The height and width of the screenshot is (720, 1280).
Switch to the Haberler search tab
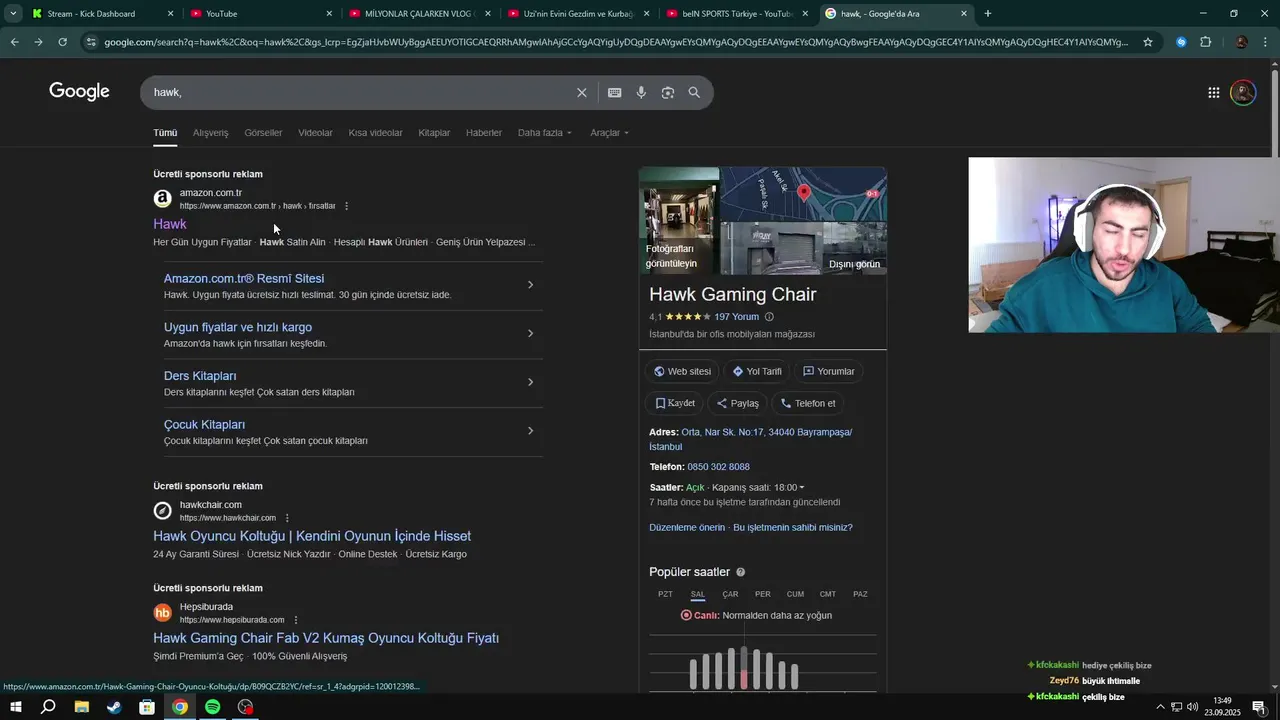484,133
